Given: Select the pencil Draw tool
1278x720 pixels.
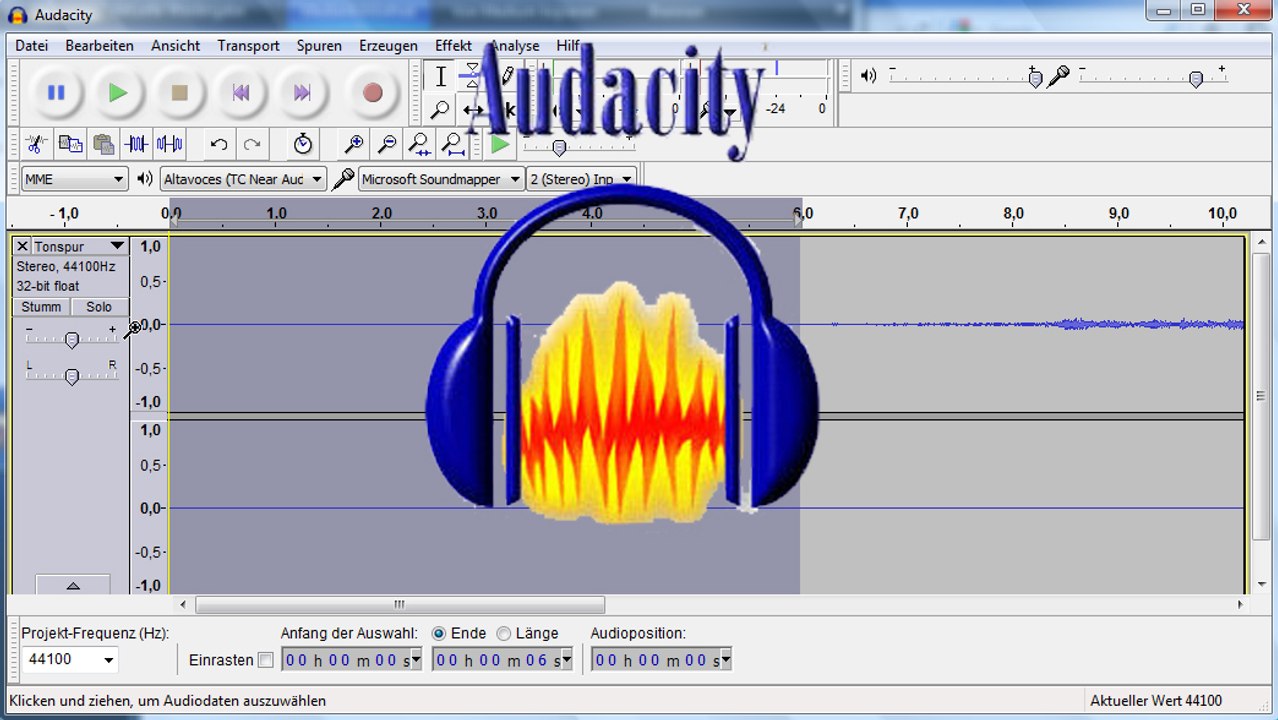Looking at the screenshot, I should 507,76.
